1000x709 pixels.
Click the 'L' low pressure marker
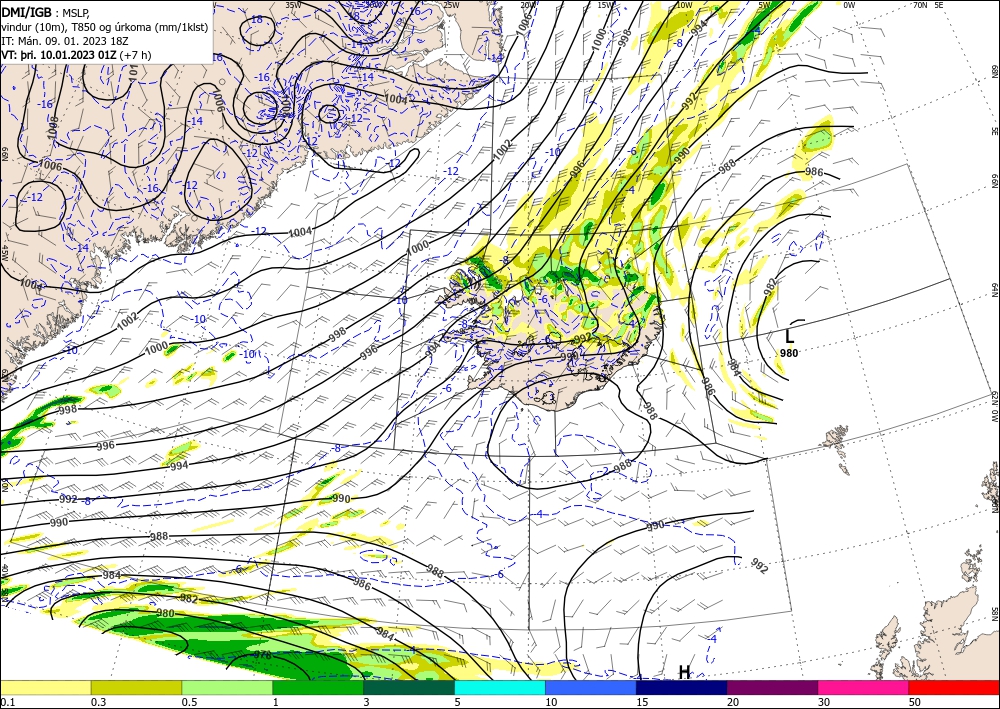coord(790,336)
